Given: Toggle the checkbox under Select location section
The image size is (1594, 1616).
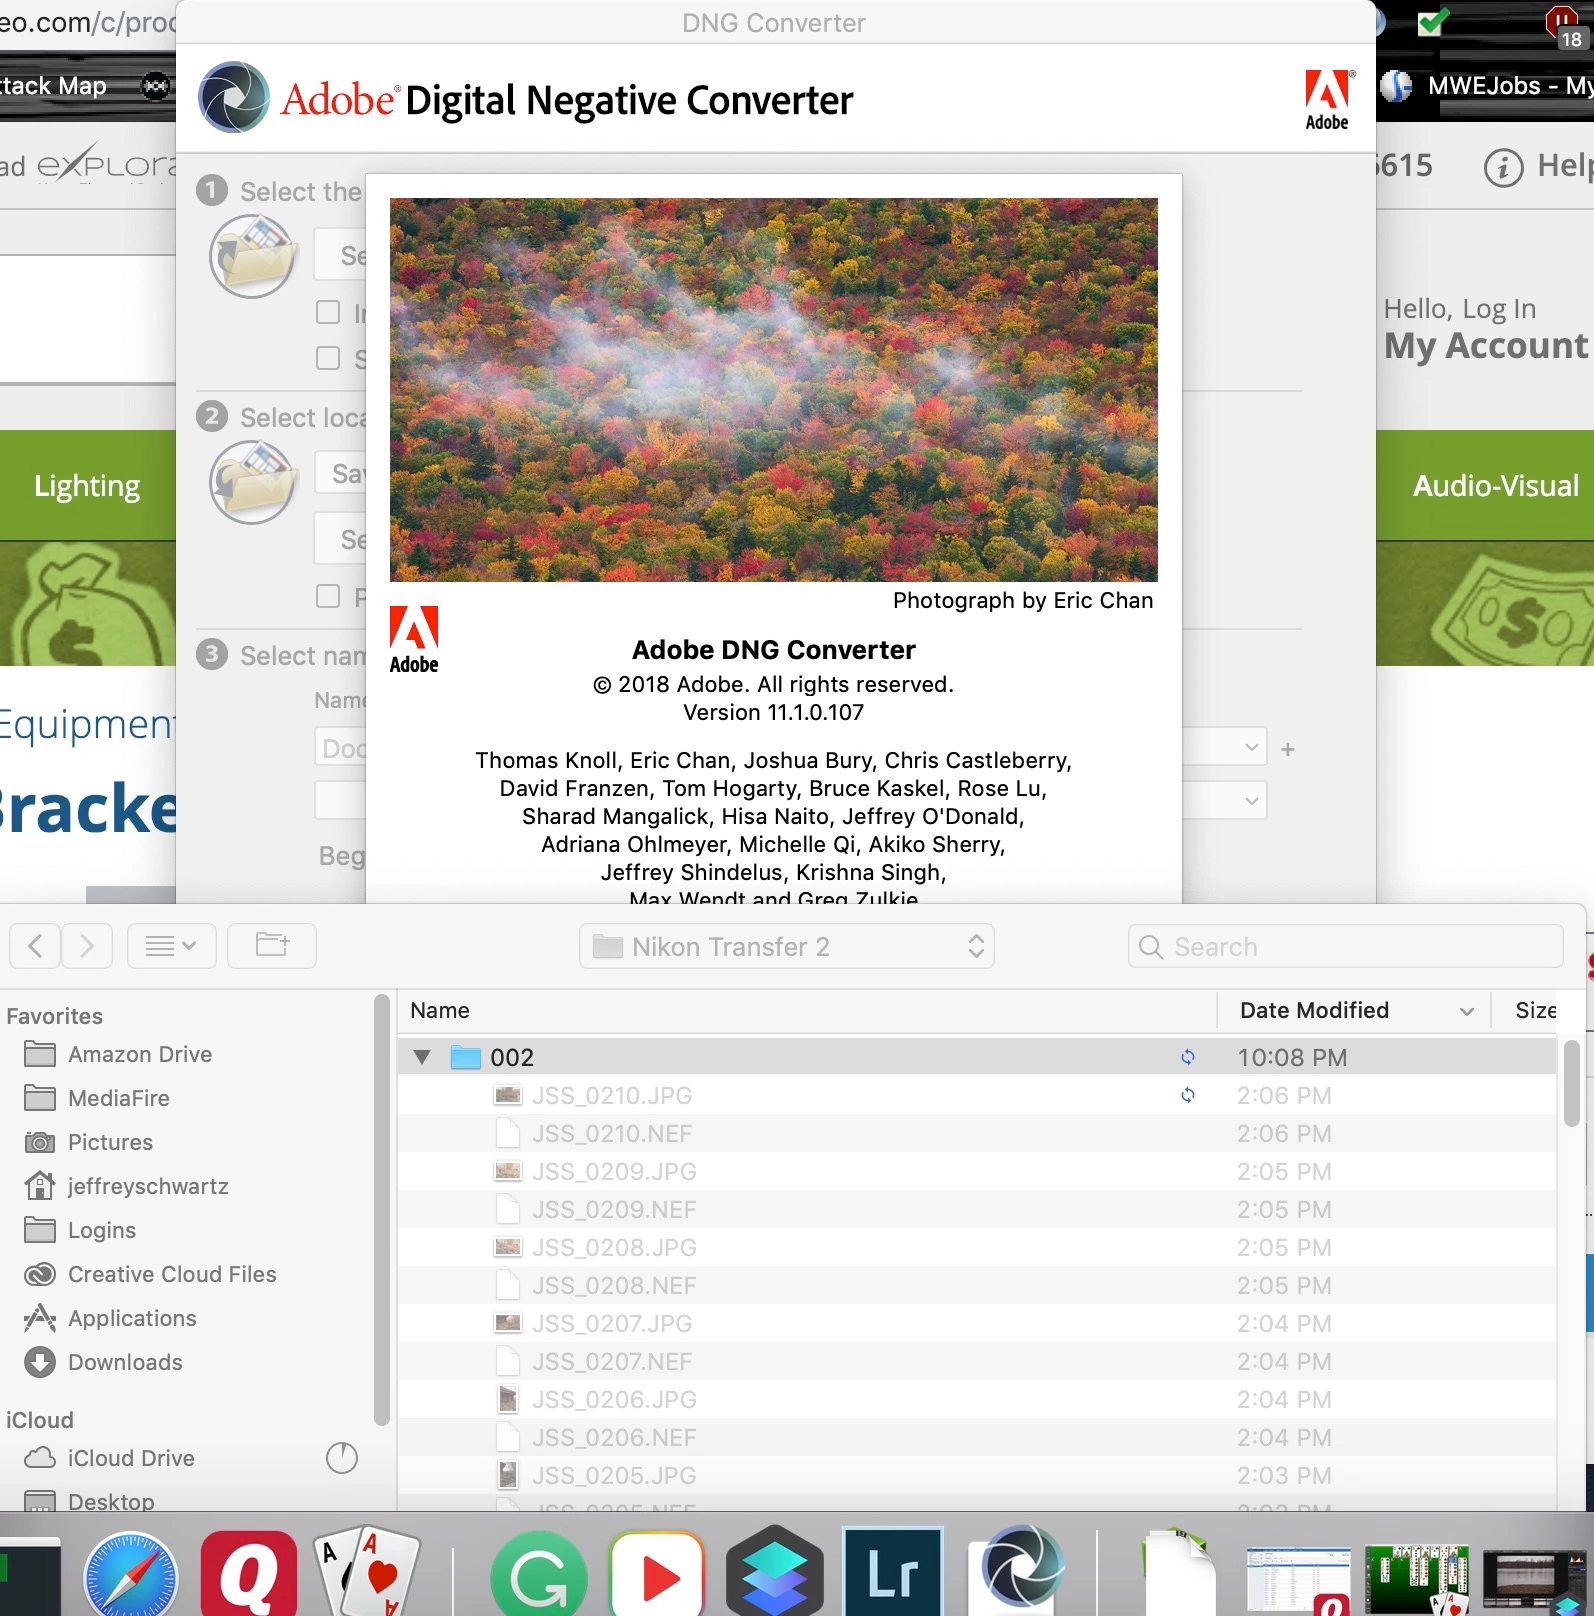Looking at the screenshot, I should tap(328, 596).
